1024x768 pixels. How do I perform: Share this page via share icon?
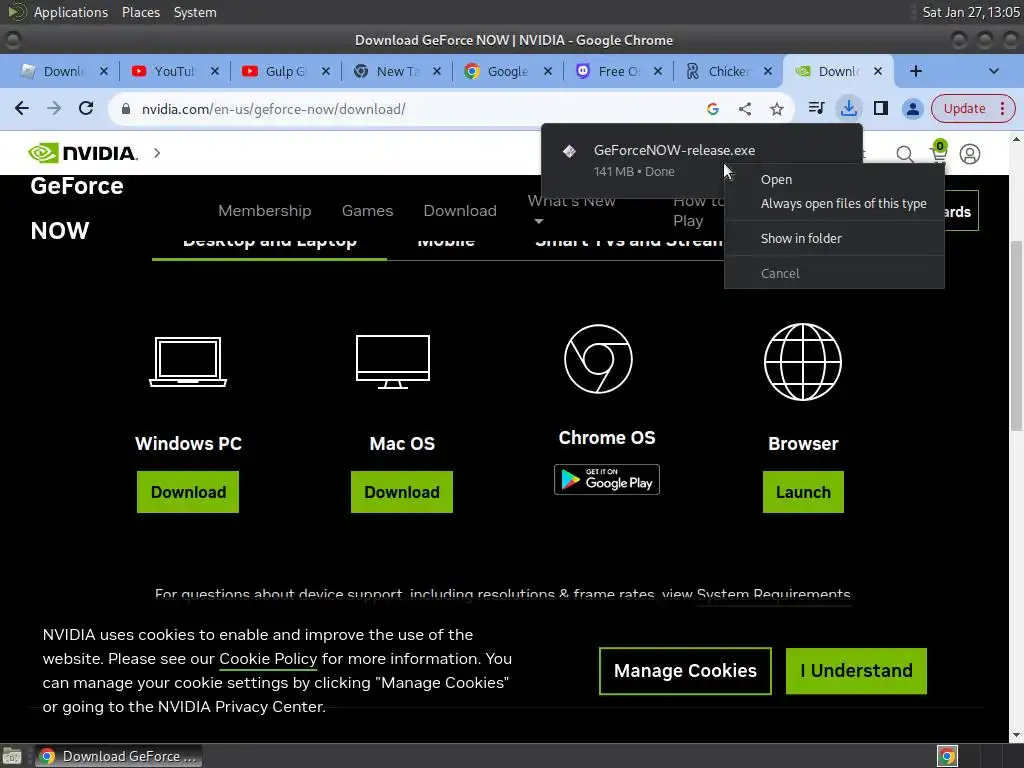[x=744, y=109]
